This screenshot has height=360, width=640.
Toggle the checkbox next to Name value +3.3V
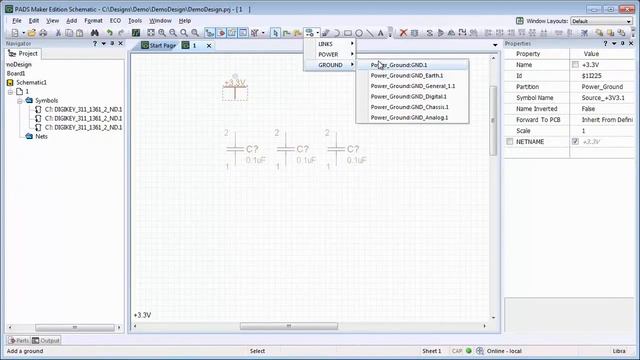coord(575,64)
